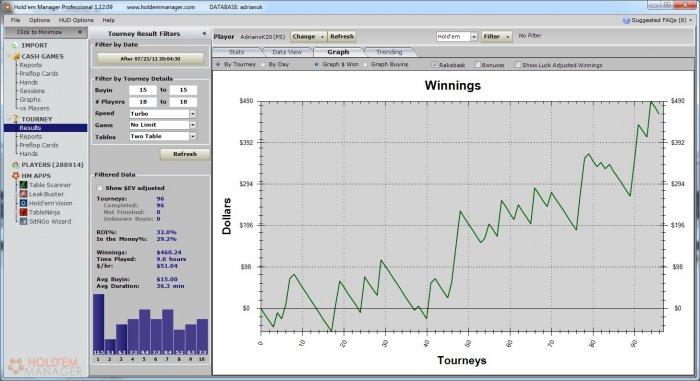Select the Graph $ Won option
The height and width of the screenshot is (381, 700).
tap(316, 64)
